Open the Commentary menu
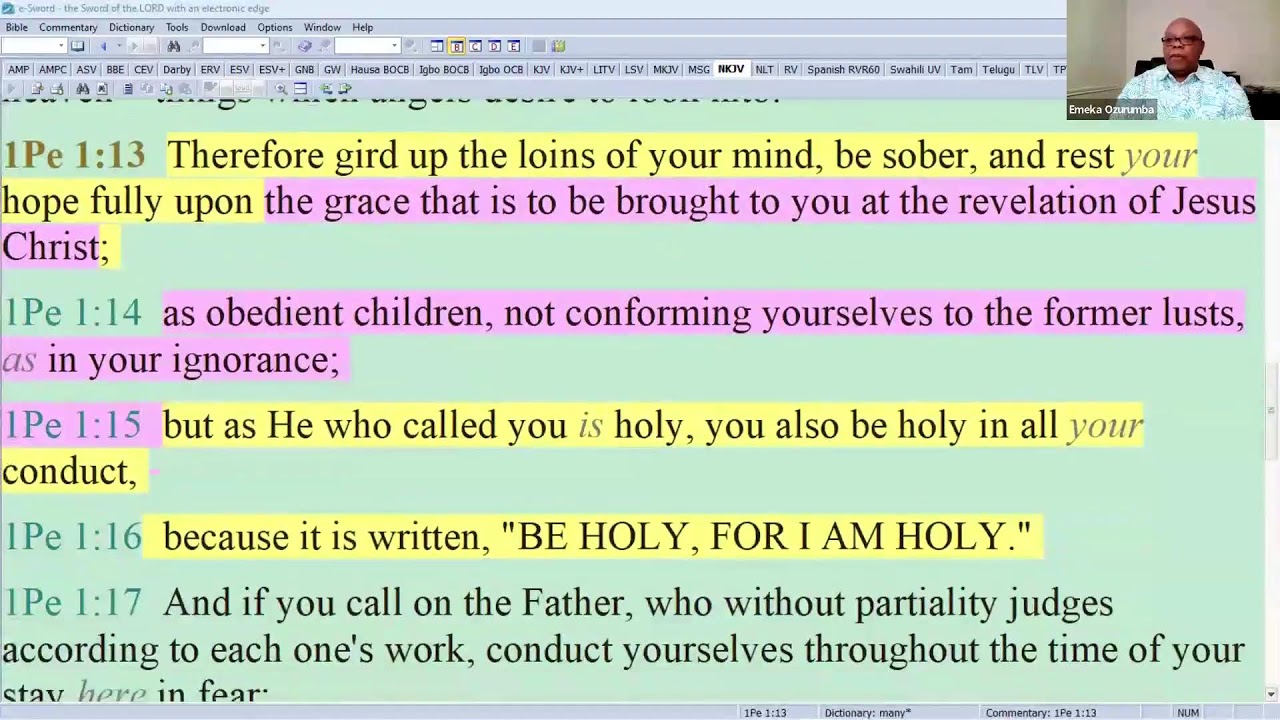The image size is (1280, 720). [x=68, y=27]
